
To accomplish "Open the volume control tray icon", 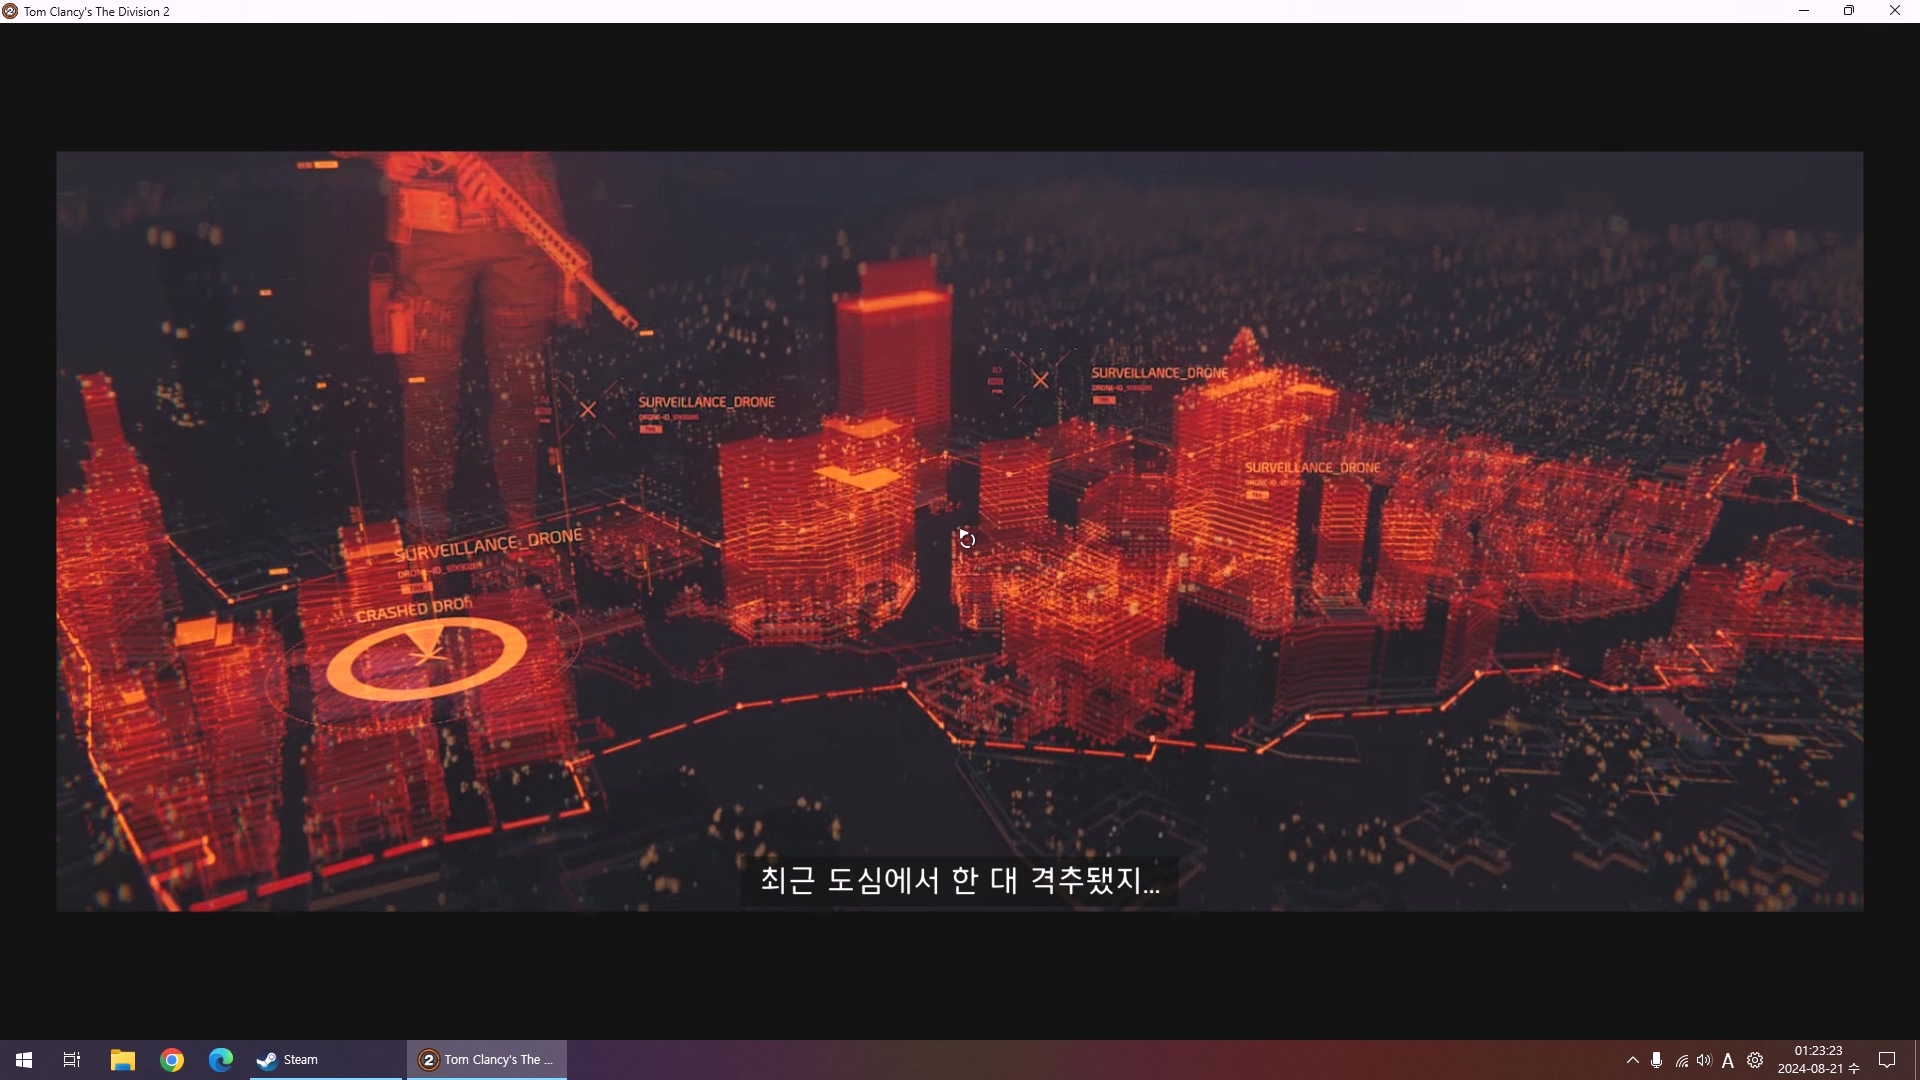I will 1704,1060.
